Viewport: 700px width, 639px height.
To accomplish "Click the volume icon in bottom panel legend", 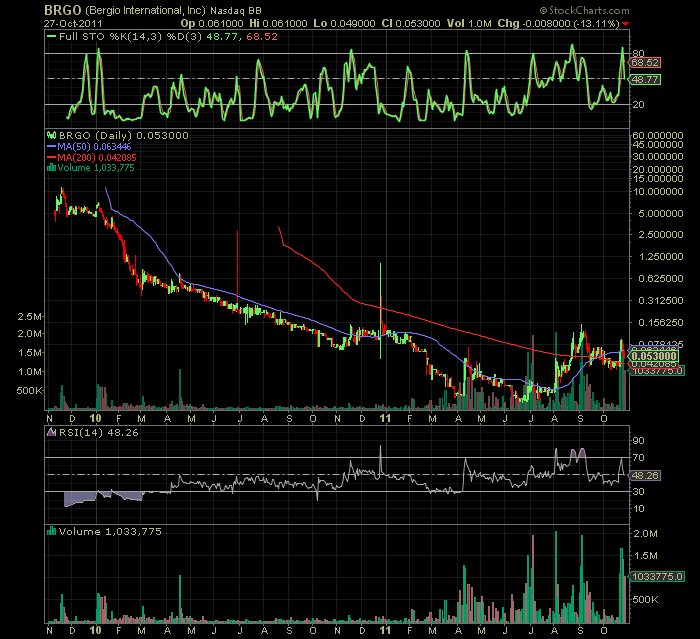I will coord(52,531).
